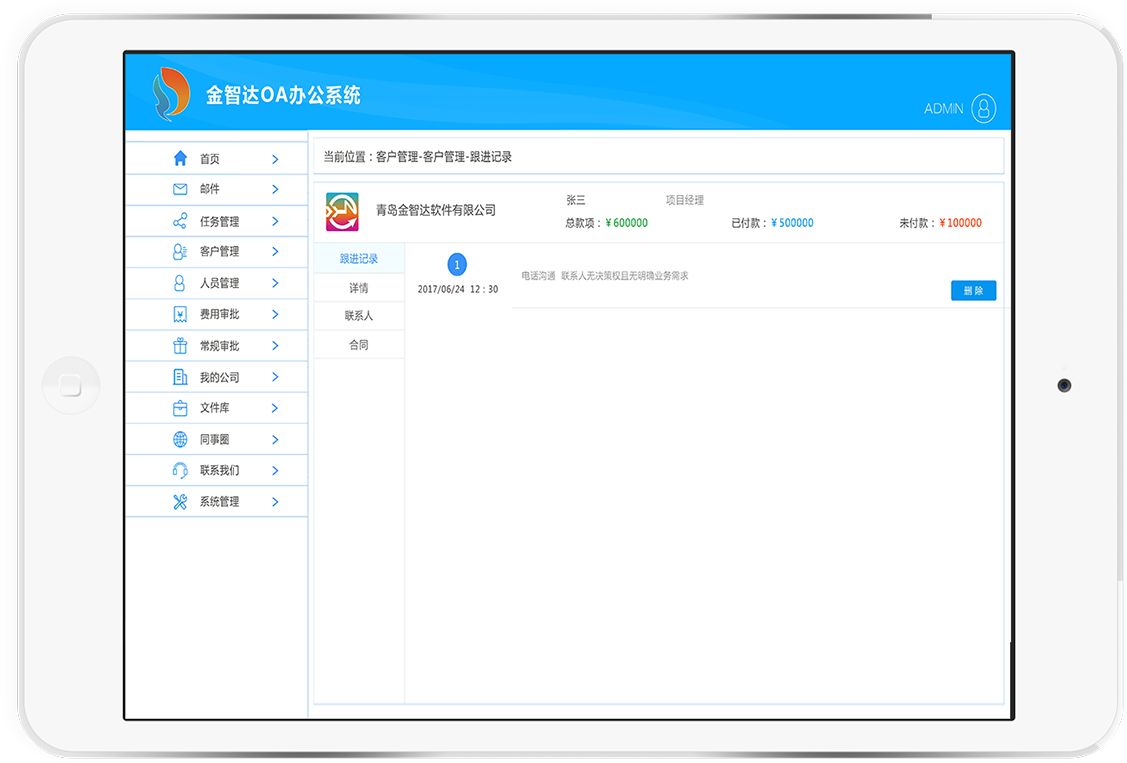This screenshot has height=763, width=1127.
Task: Click the company logo thumbnail
Action: 342,212
